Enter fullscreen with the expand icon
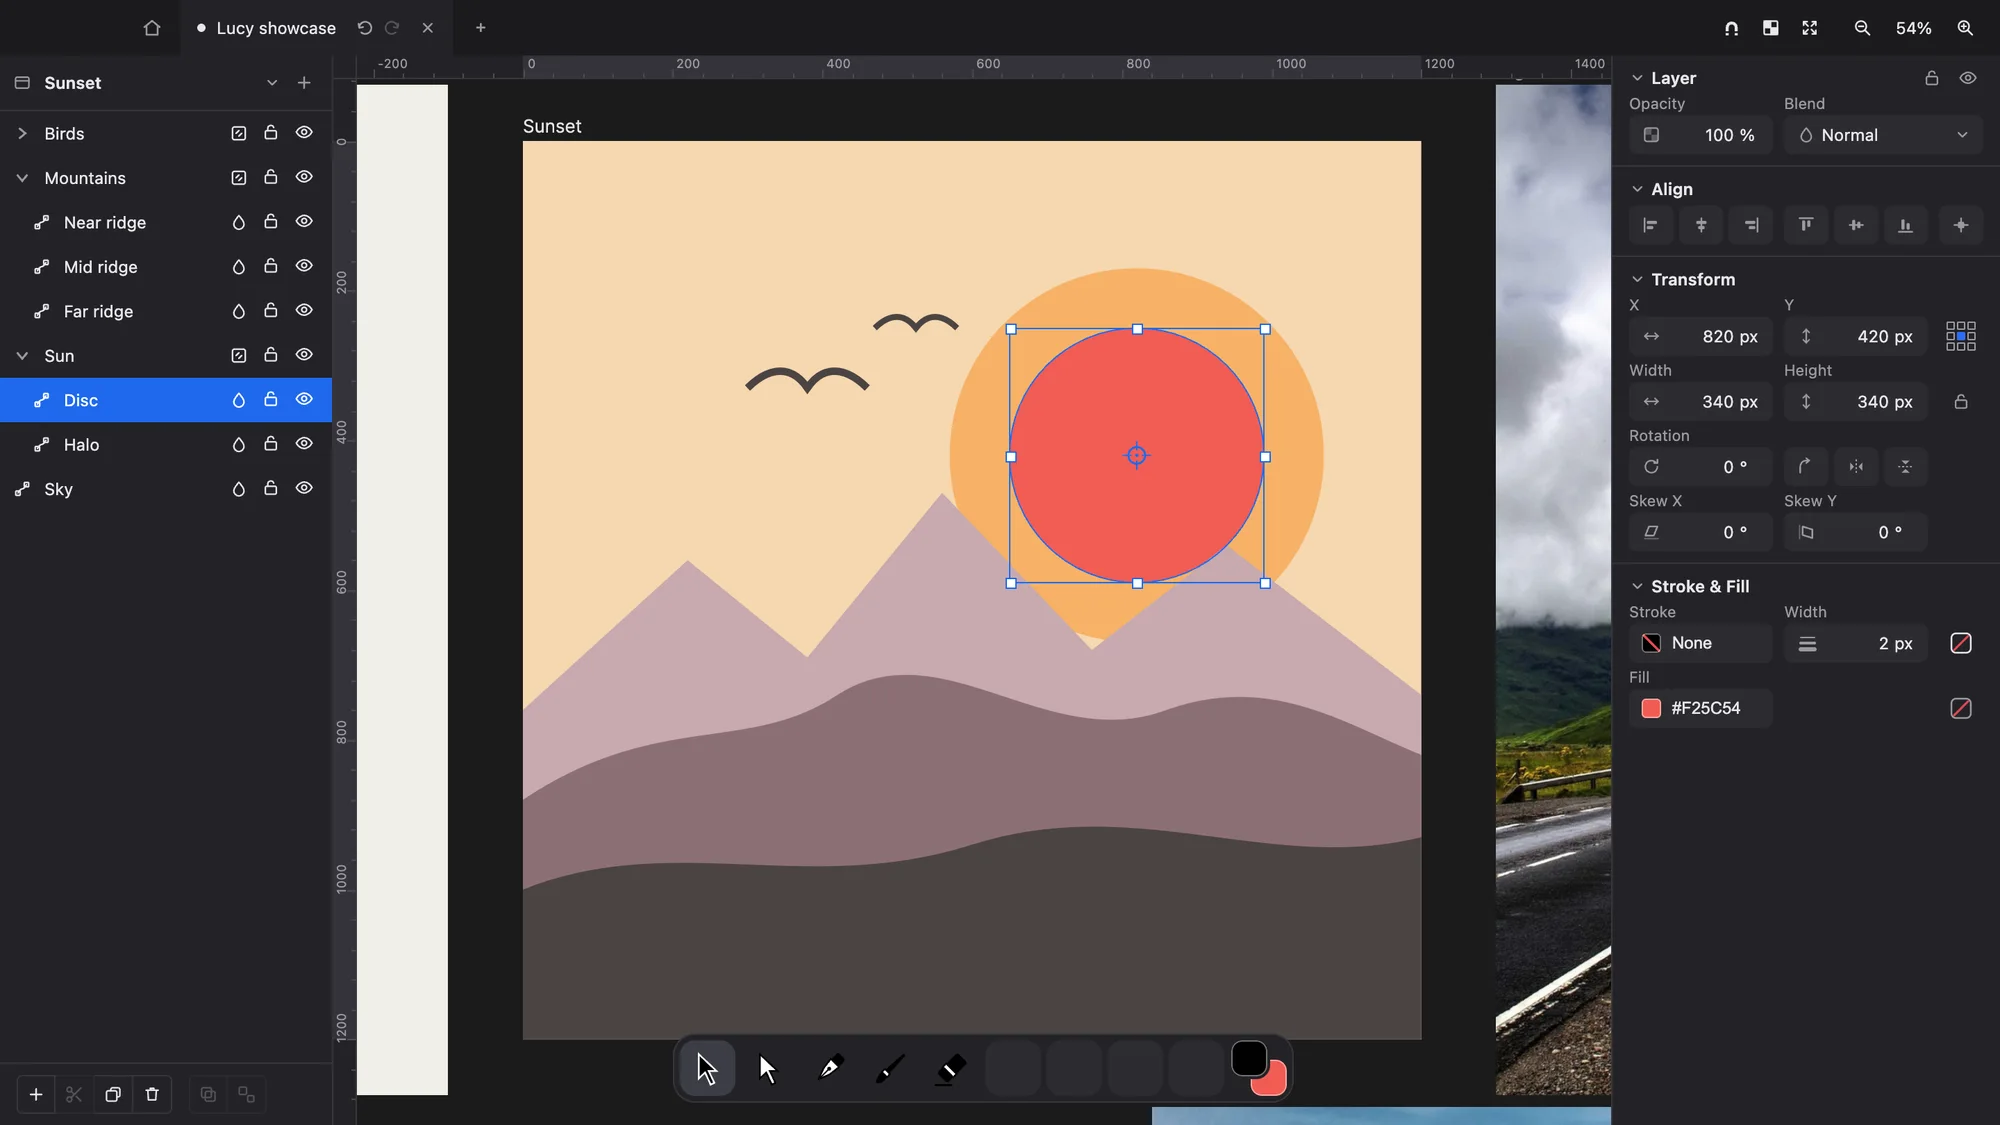 pos(1810,28)
